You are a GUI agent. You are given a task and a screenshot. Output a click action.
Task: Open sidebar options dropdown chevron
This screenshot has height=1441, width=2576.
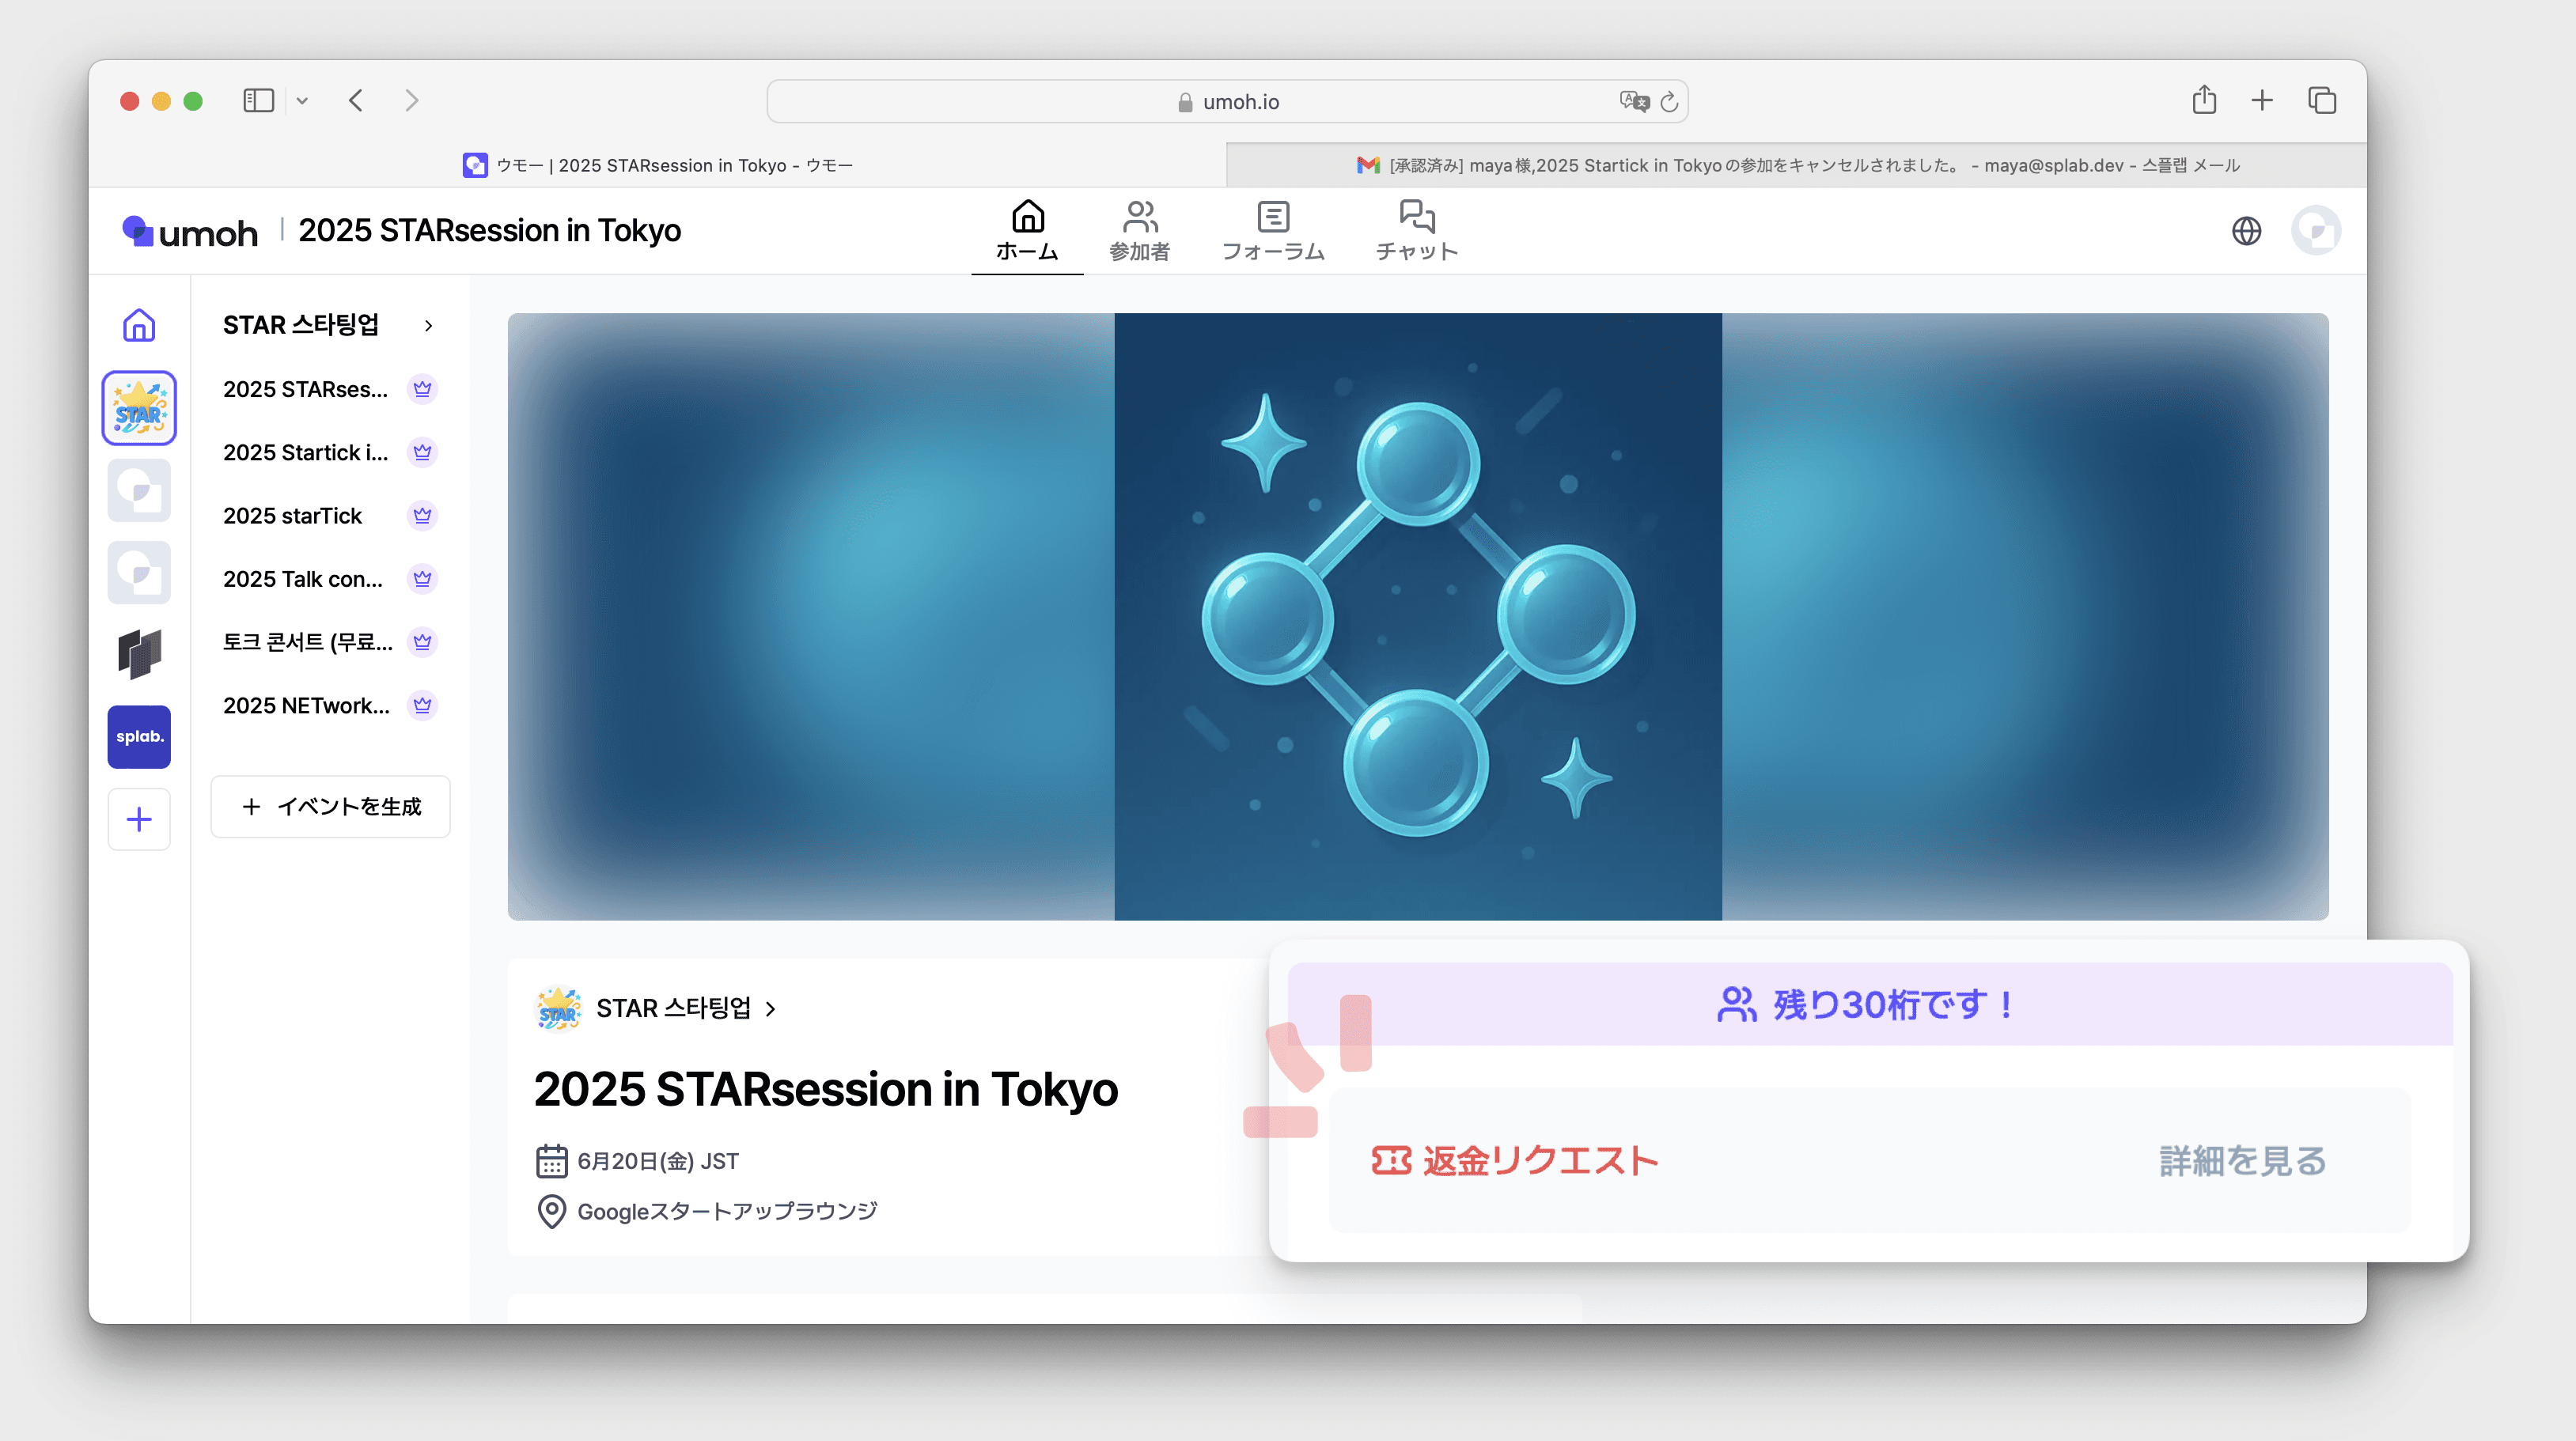(x=302, y=101)
